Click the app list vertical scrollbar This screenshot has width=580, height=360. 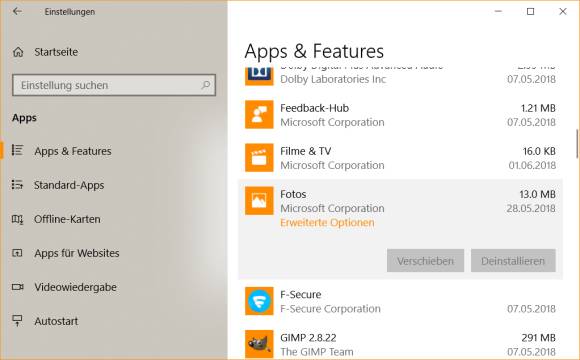(577, 144)
